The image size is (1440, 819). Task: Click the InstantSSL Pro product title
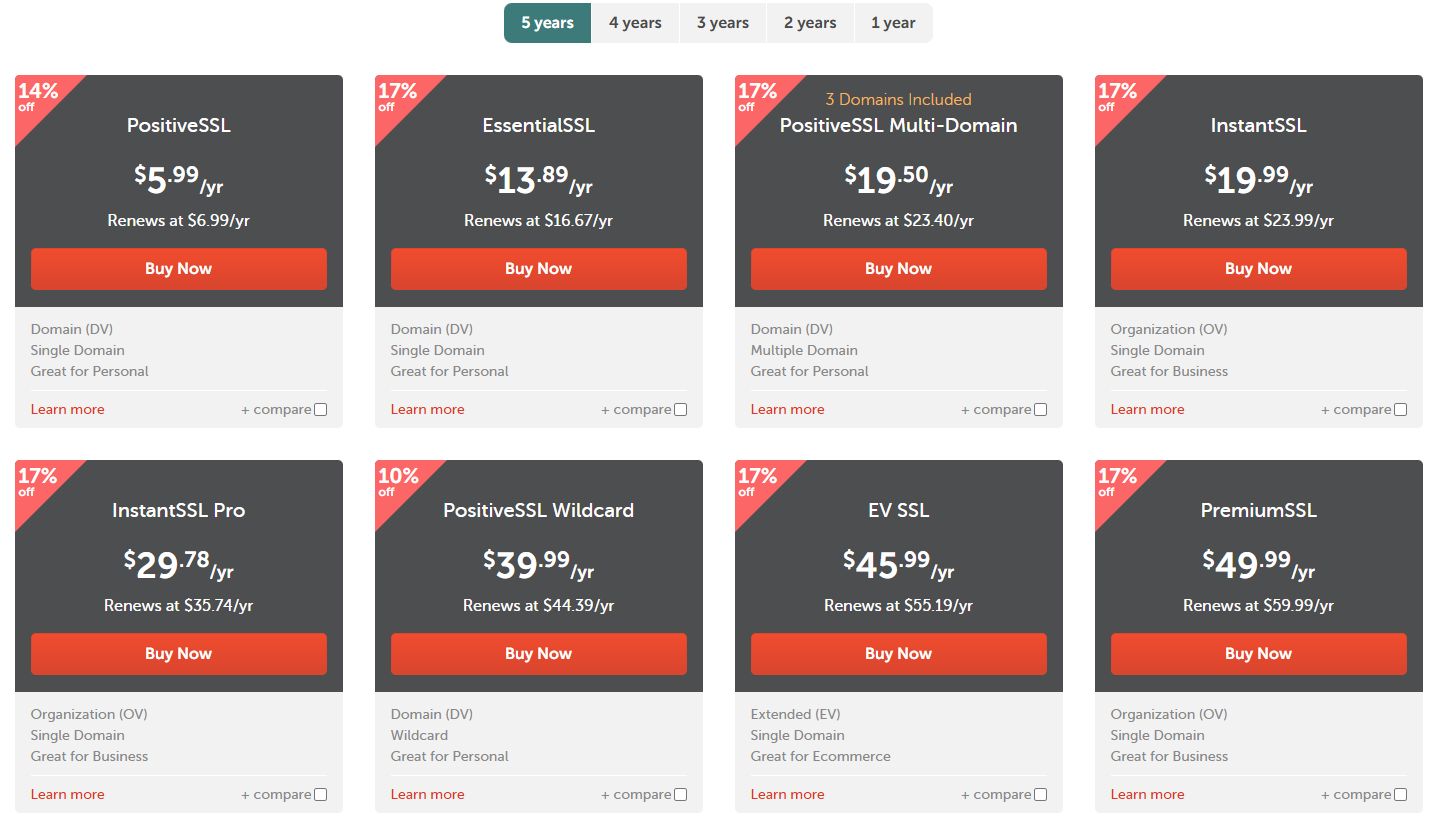(179, 510)
